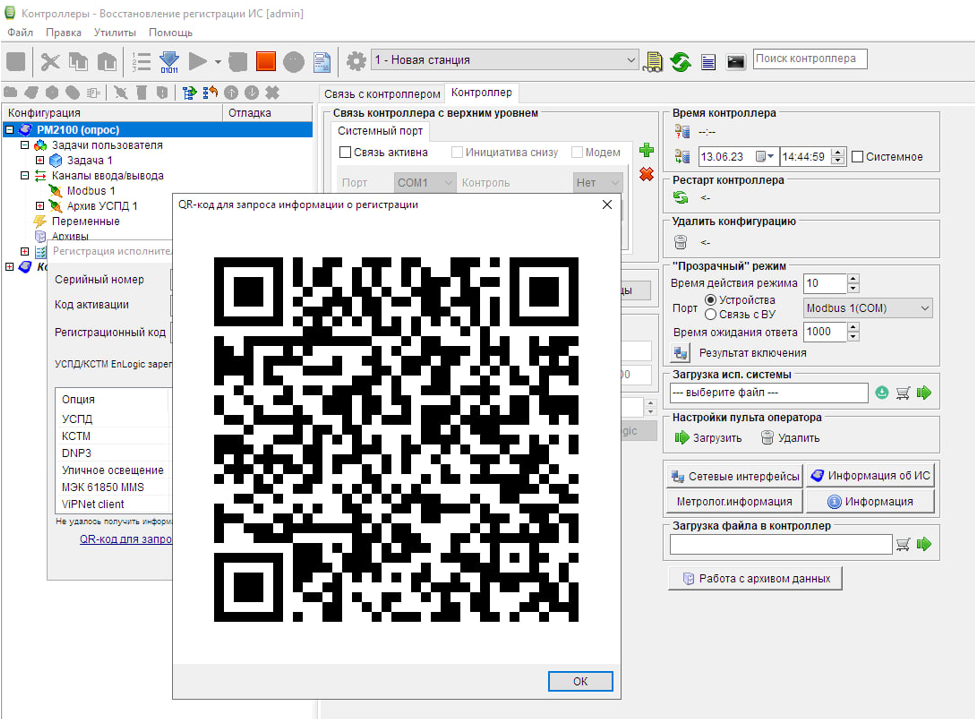Click green arrow in Загрузка файла в контроллер
Image resolution: width=975 pixels, height=719 pixels.
(924, 544)
